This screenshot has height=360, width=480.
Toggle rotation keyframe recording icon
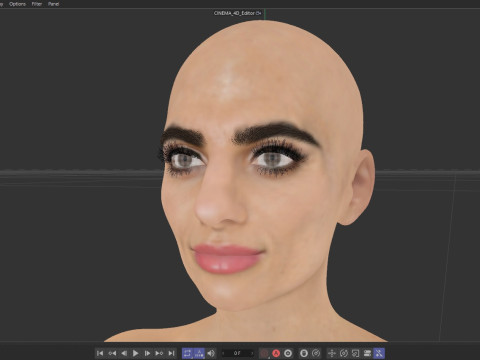click(x=344, y=353)
